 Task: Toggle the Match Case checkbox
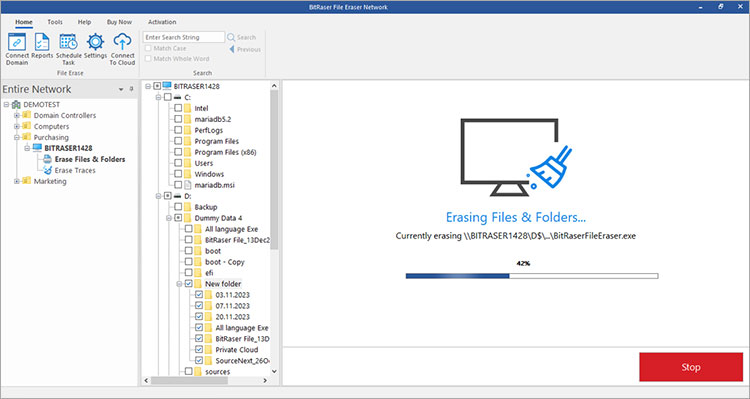pyautogui.click(x=148, y=48)
